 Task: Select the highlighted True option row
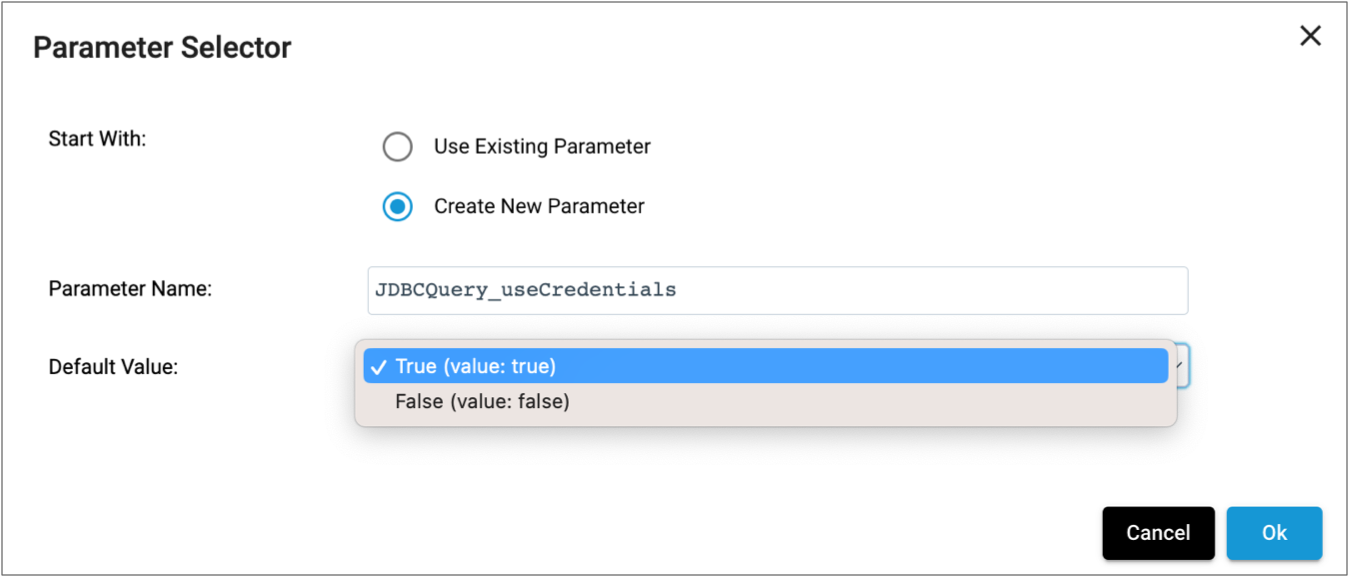coord(700,366)
